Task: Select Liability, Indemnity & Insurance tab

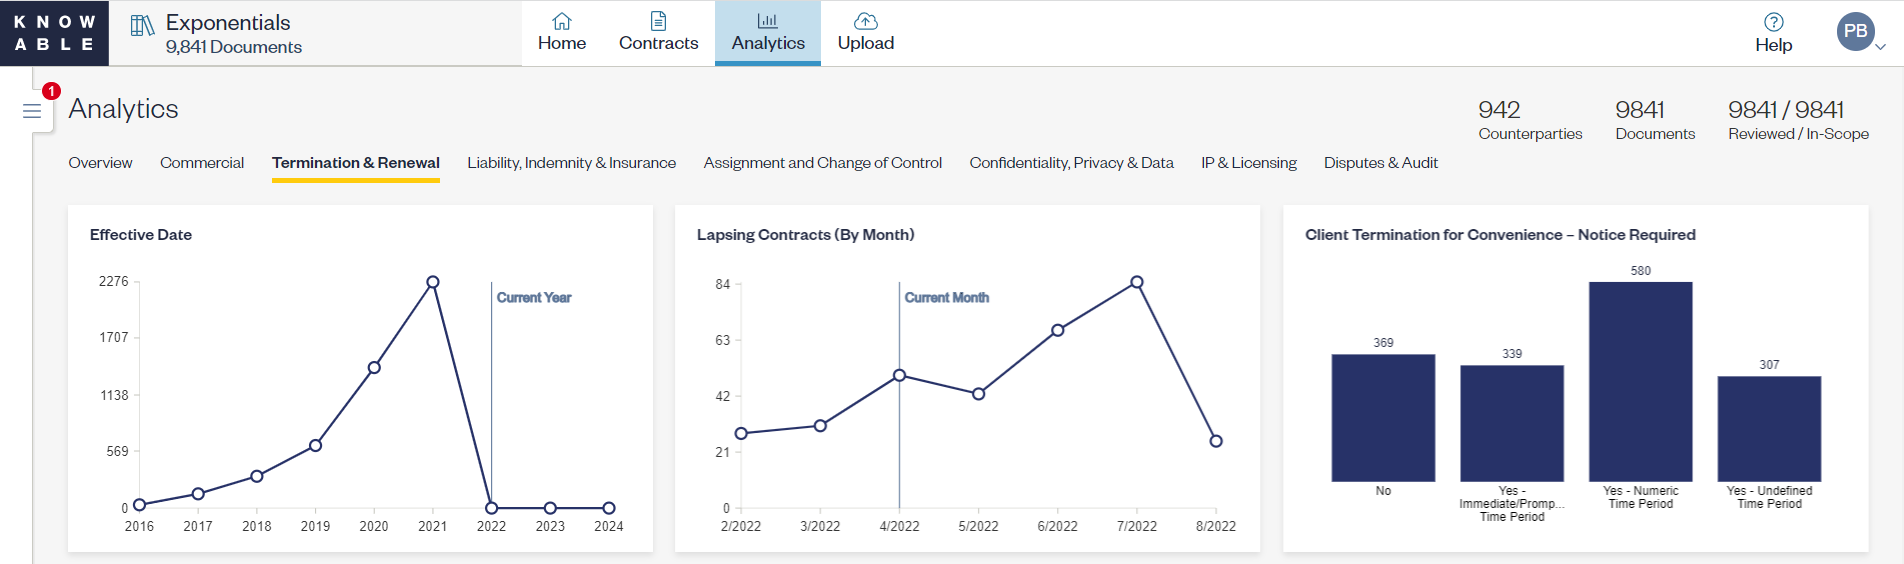Action: [x=571, y=163]
